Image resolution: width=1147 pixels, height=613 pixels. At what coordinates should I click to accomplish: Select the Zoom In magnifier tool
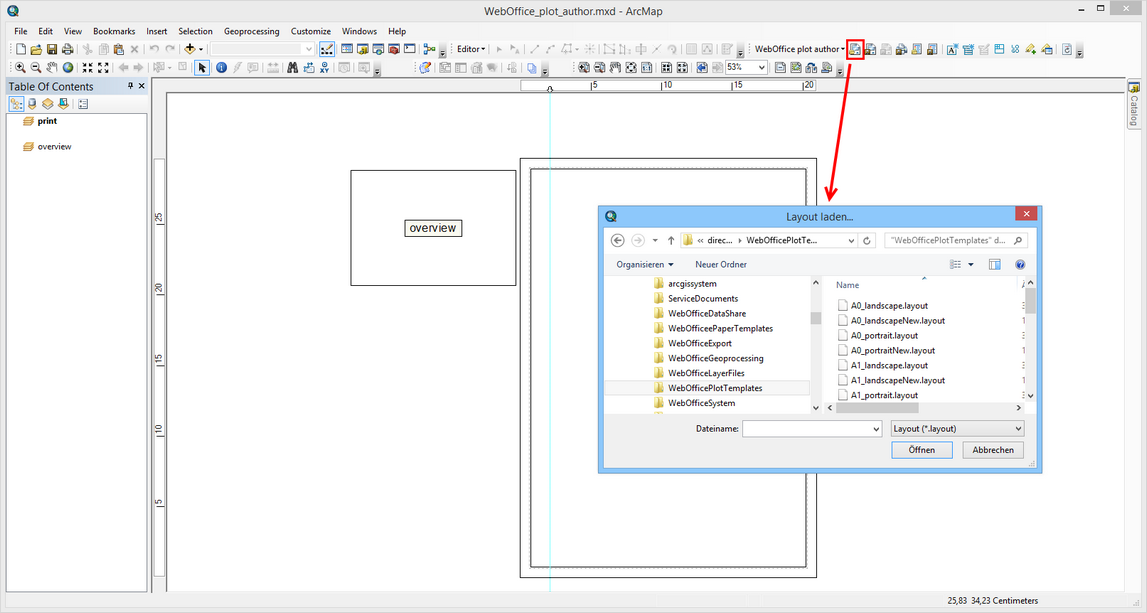[20, 68]
